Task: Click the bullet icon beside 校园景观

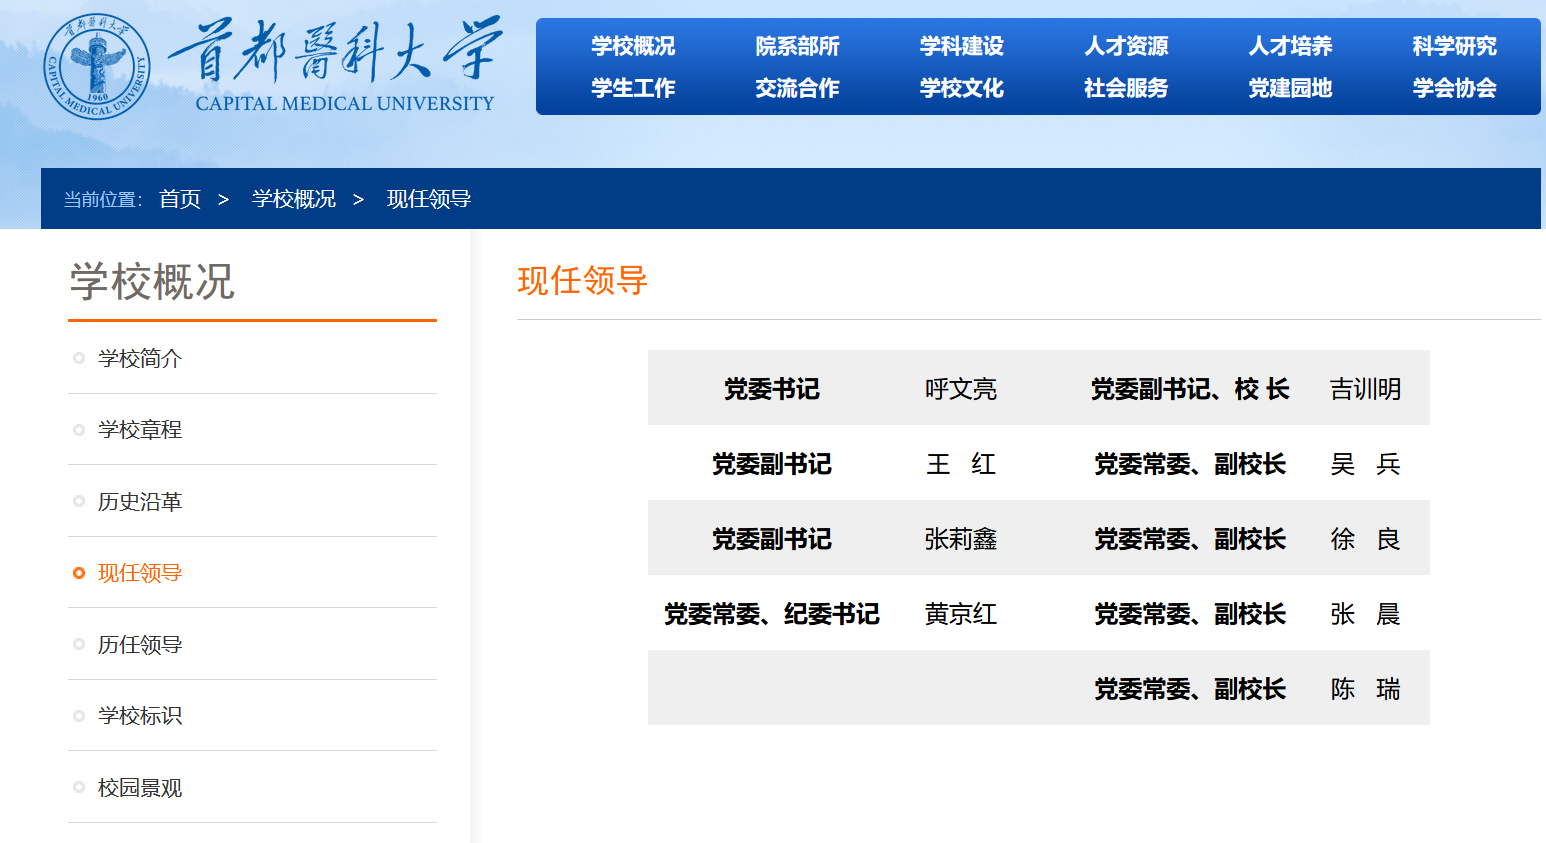Action: coord(79,787)
